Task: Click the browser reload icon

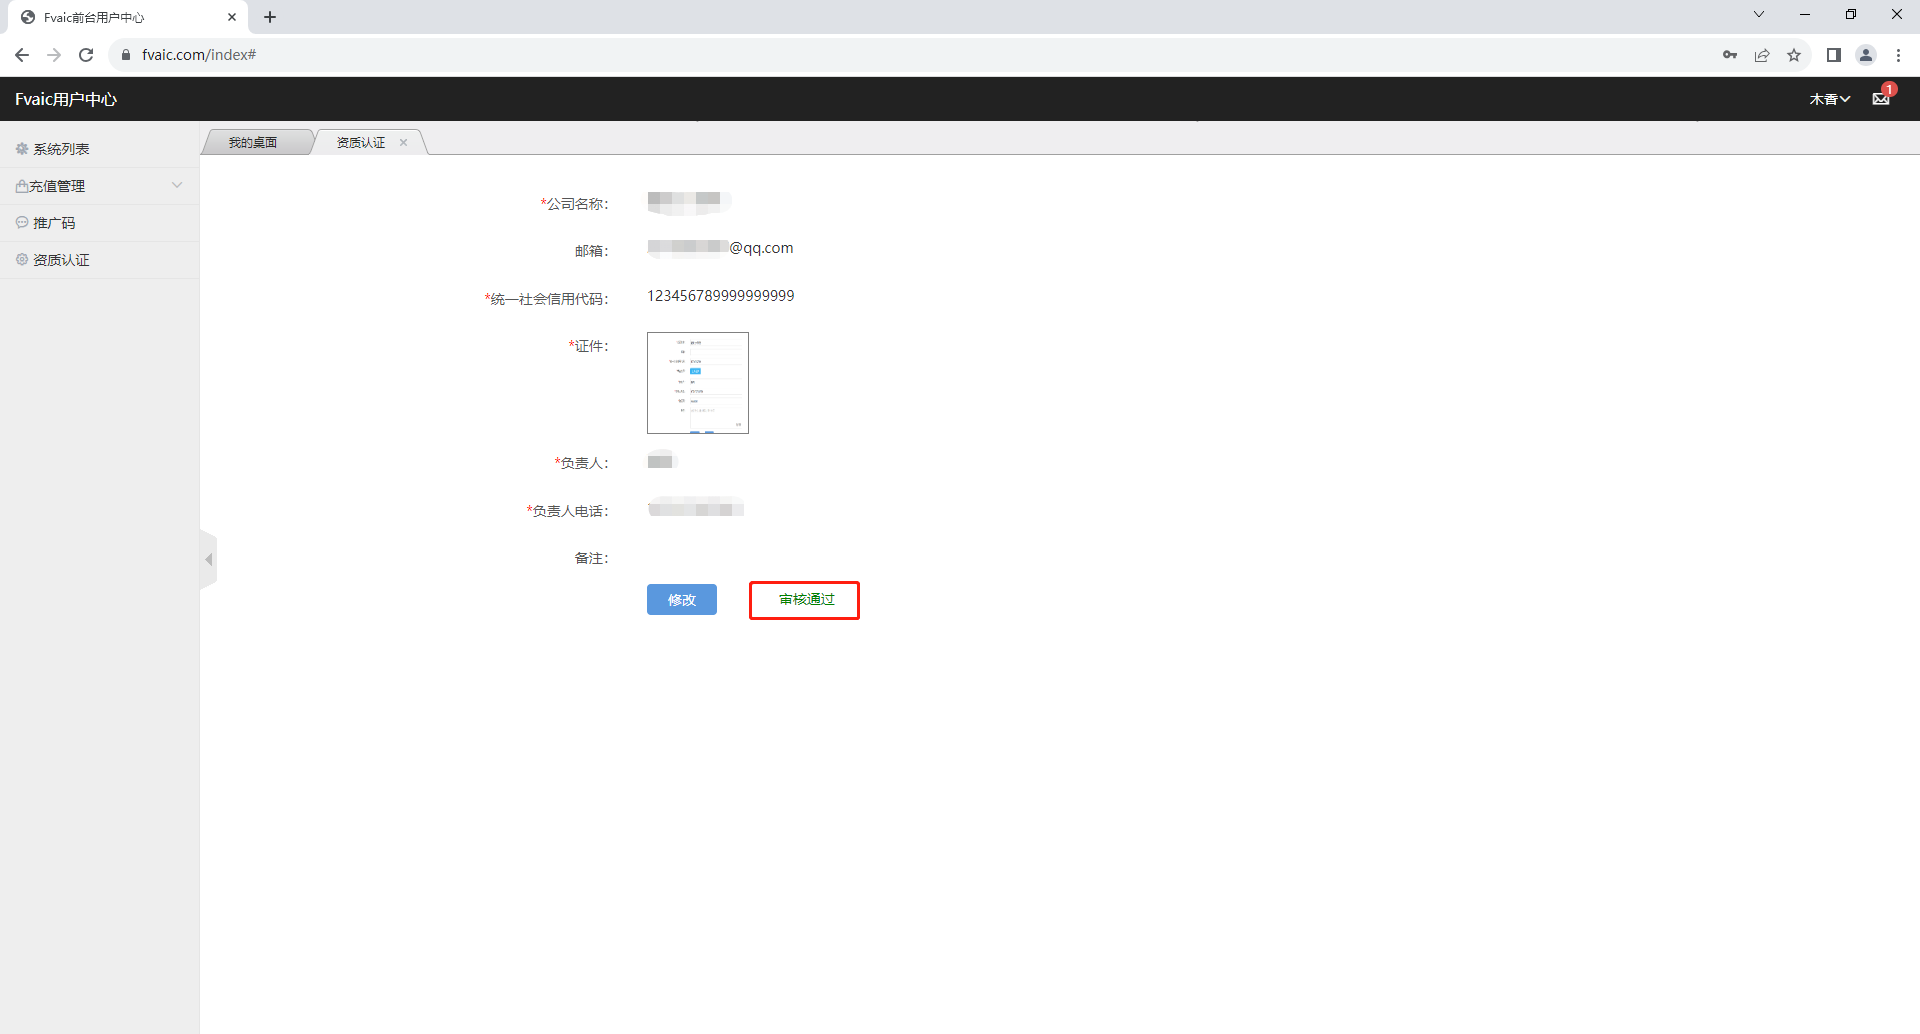Action: tap(86, 55)
